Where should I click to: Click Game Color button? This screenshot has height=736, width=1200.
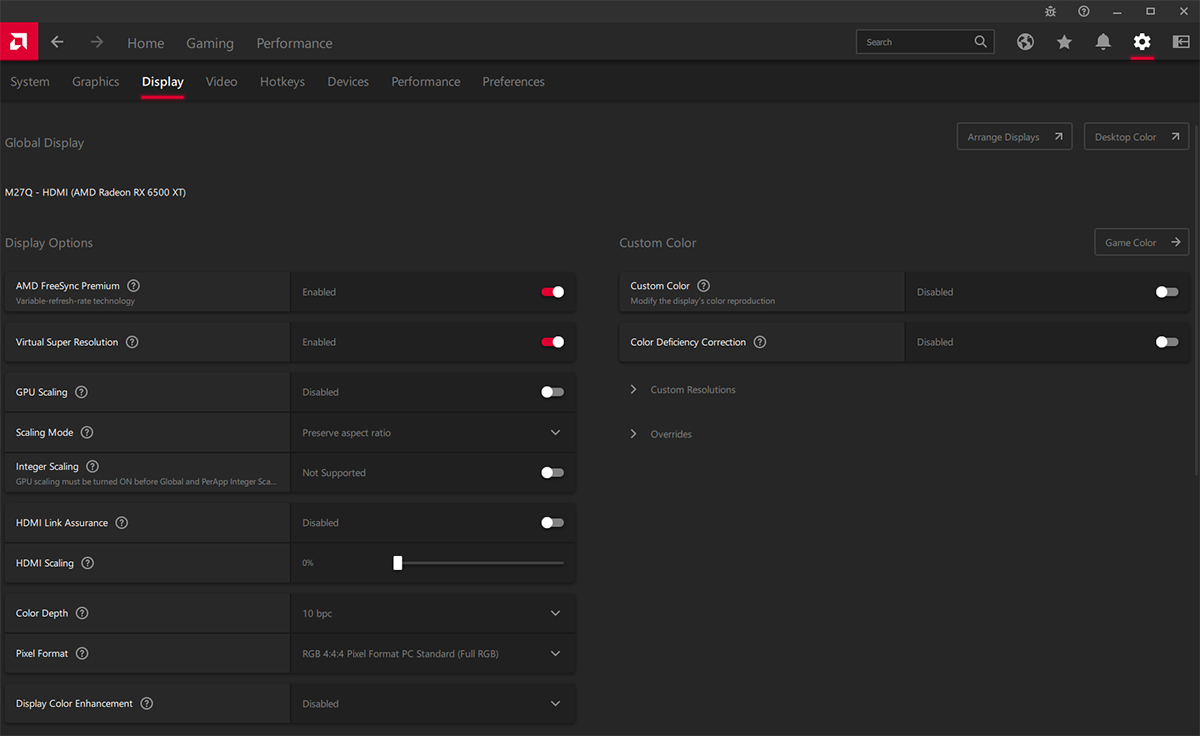pyautogui.click(x=1142, y=242)
